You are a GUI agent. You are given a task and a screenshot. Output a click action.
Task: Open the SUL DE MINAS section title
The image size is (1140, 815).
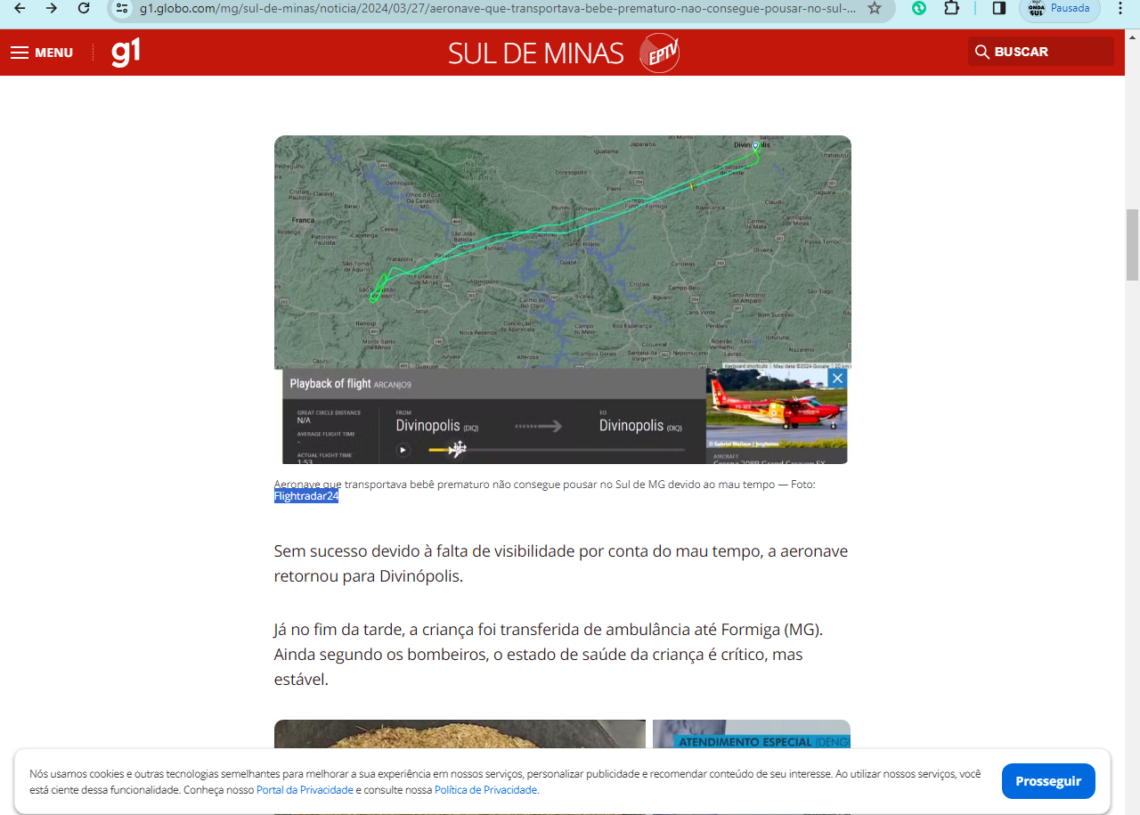pos(536,53)
